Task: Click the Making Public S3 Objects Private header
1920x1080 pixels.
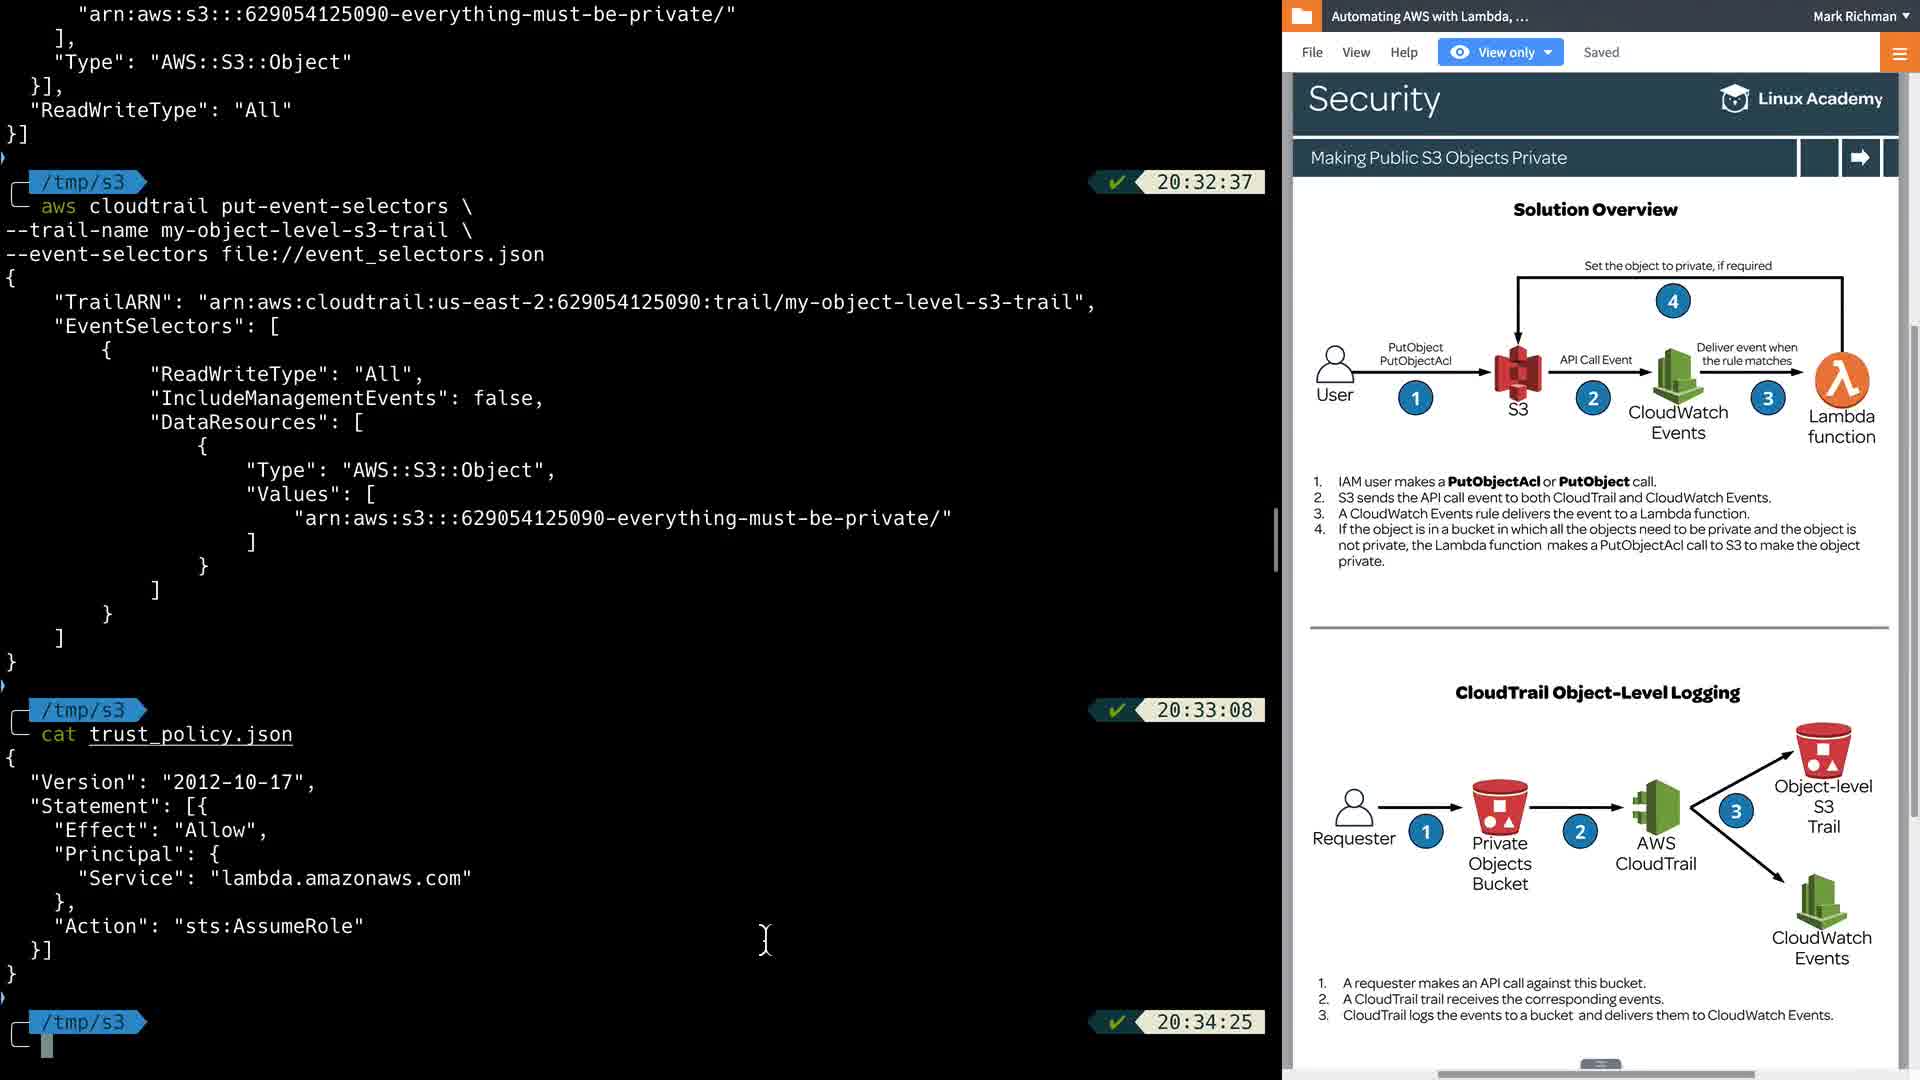Action: point(1438,158)
